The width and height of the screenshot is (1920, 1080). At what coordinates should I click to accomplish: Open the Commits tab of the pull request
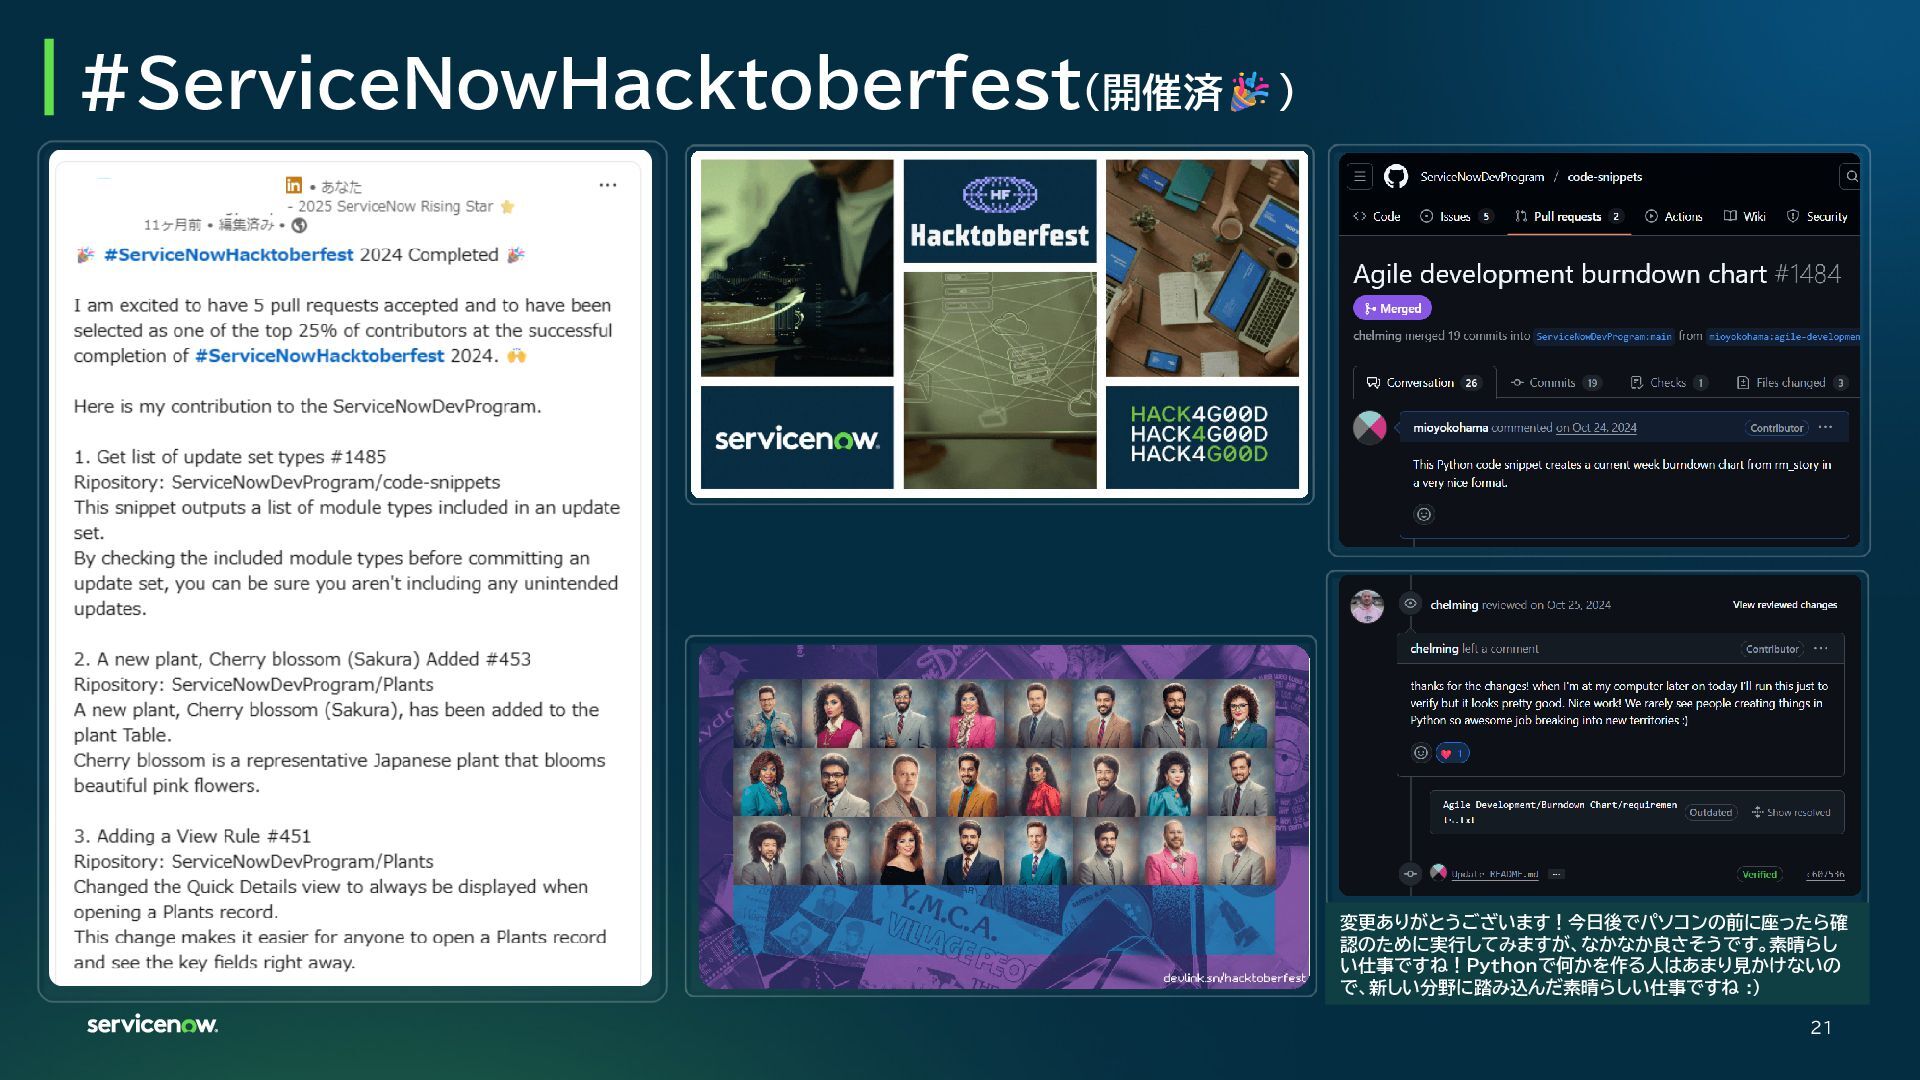tap(1552, 383)
